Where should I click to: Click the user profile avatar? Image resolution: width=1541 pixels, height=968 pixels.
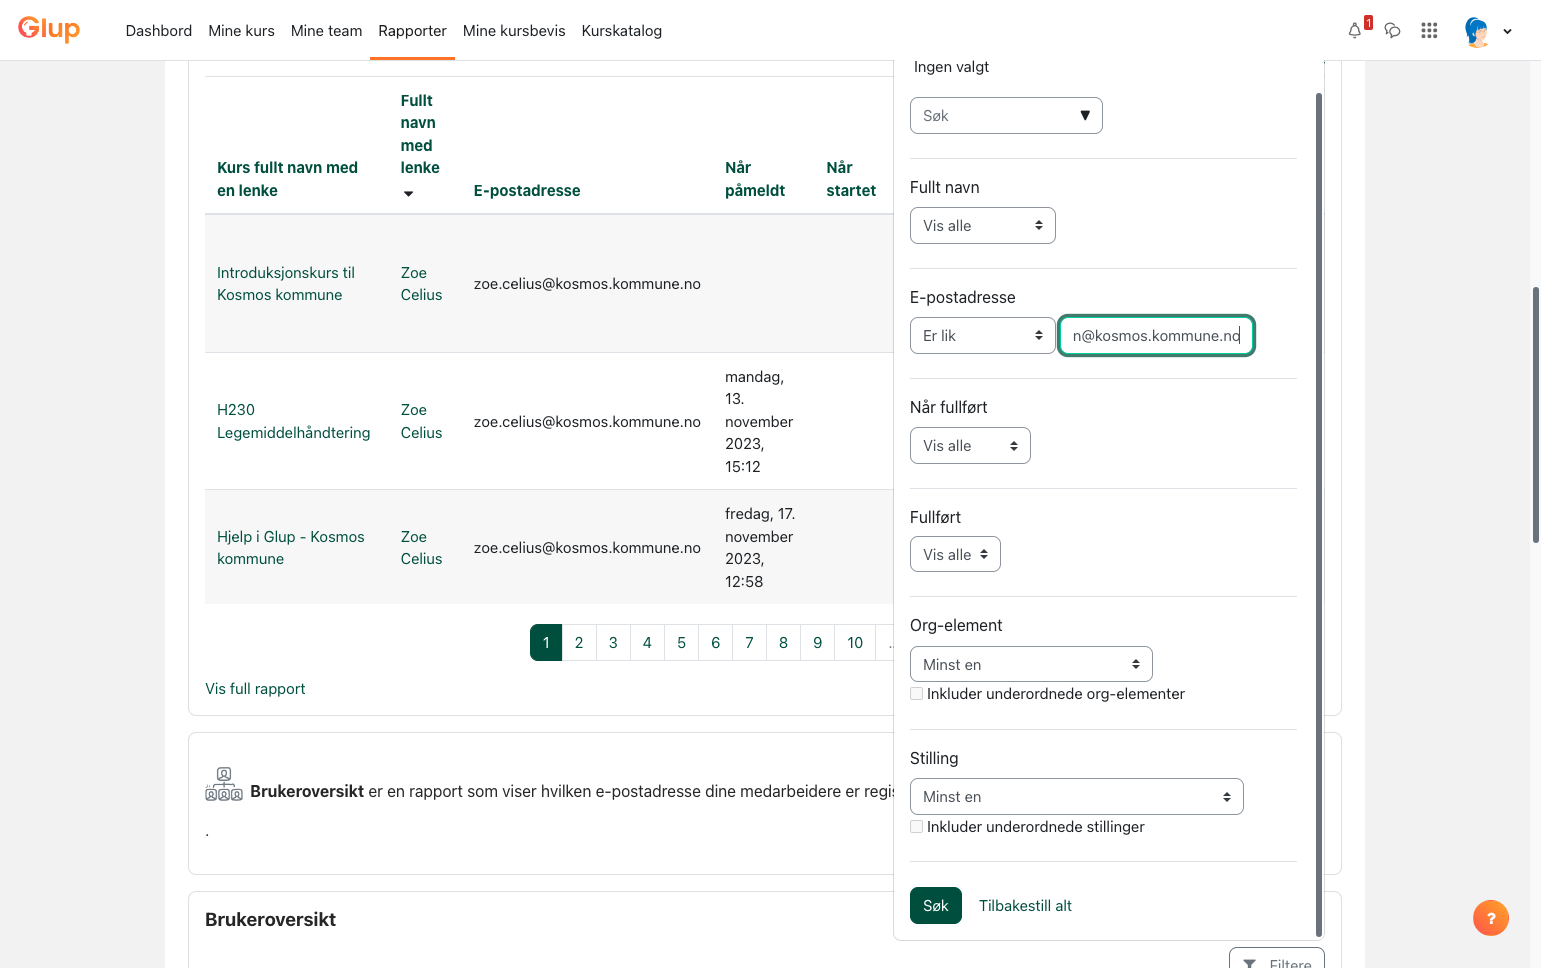pos(1477,31)
